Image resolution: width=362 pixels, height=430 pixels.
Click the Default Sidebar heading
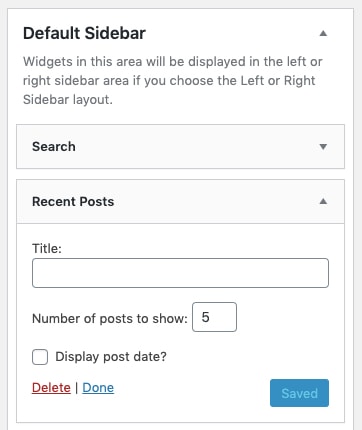84,33
